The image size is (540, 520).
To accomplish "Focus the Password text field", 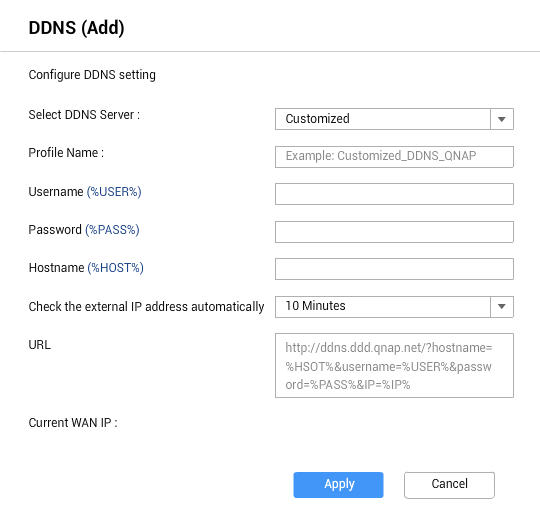I will [394, 232].
